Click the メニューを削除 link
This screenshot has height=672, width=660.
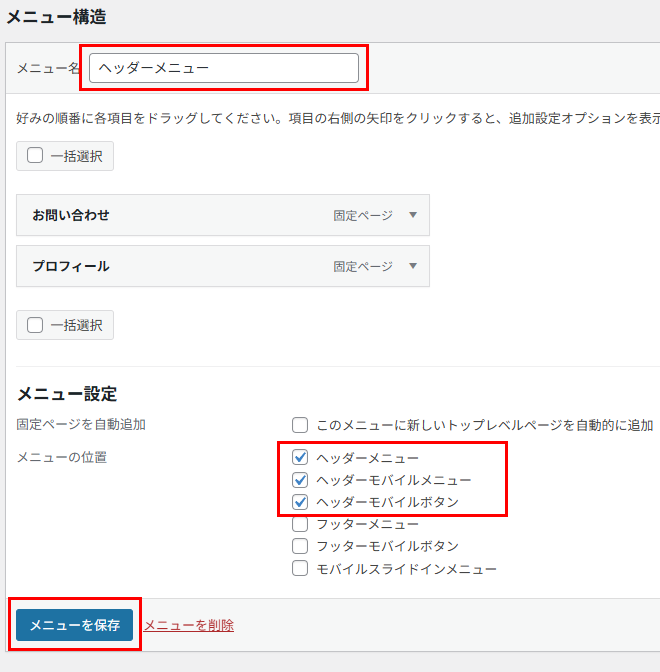pyautogui.click(x=189, y=625)
